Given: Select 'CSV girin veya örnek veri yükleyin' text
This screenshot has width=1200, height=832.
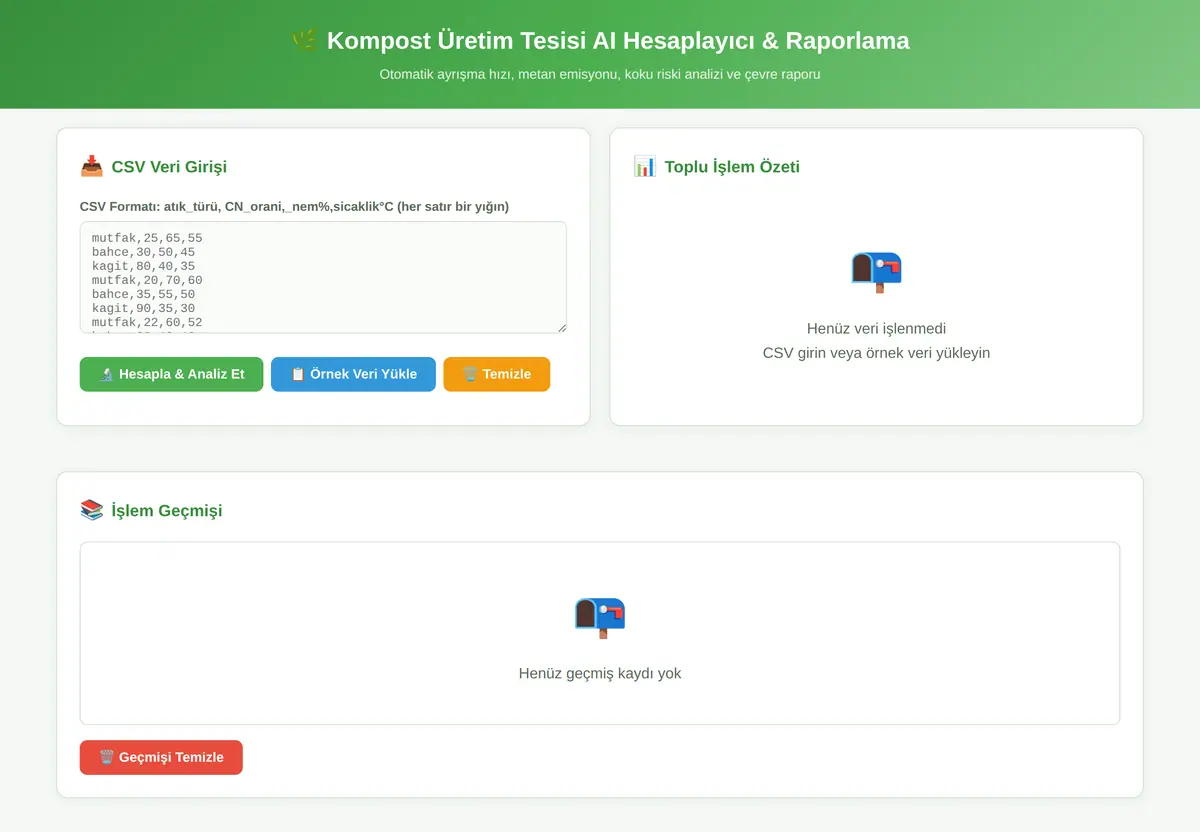Looking at the screenshot, I should click(876, 353).
